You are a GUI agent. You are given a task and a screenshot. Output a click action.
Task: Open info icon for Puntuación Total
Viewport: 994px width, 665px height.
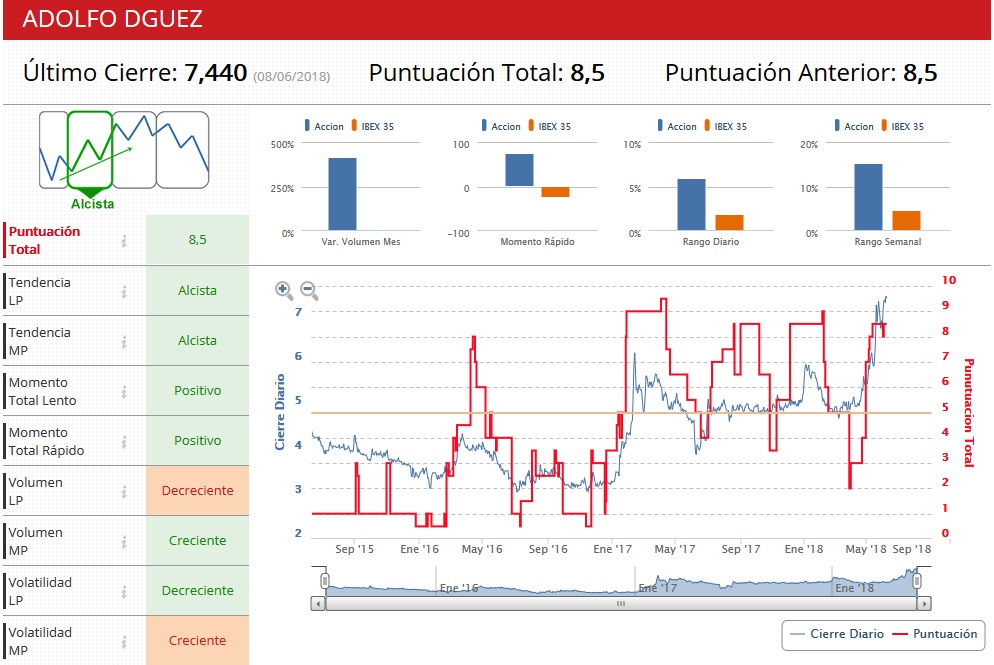click(124, 240)
